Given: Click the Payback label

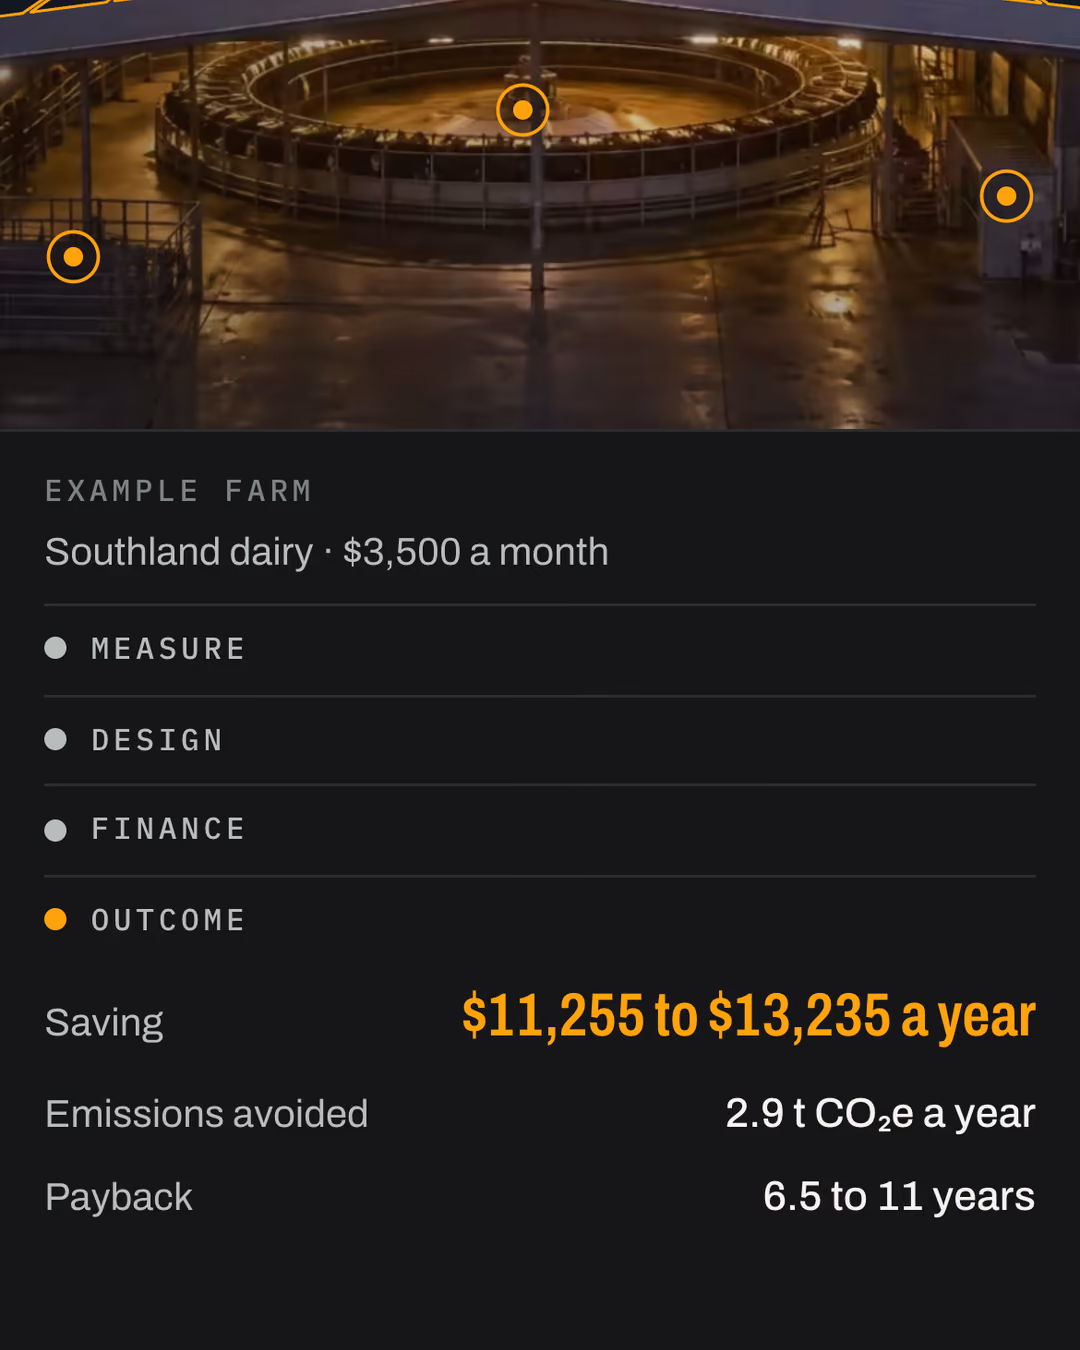Looking at the screenshot, I should 119,1197.
